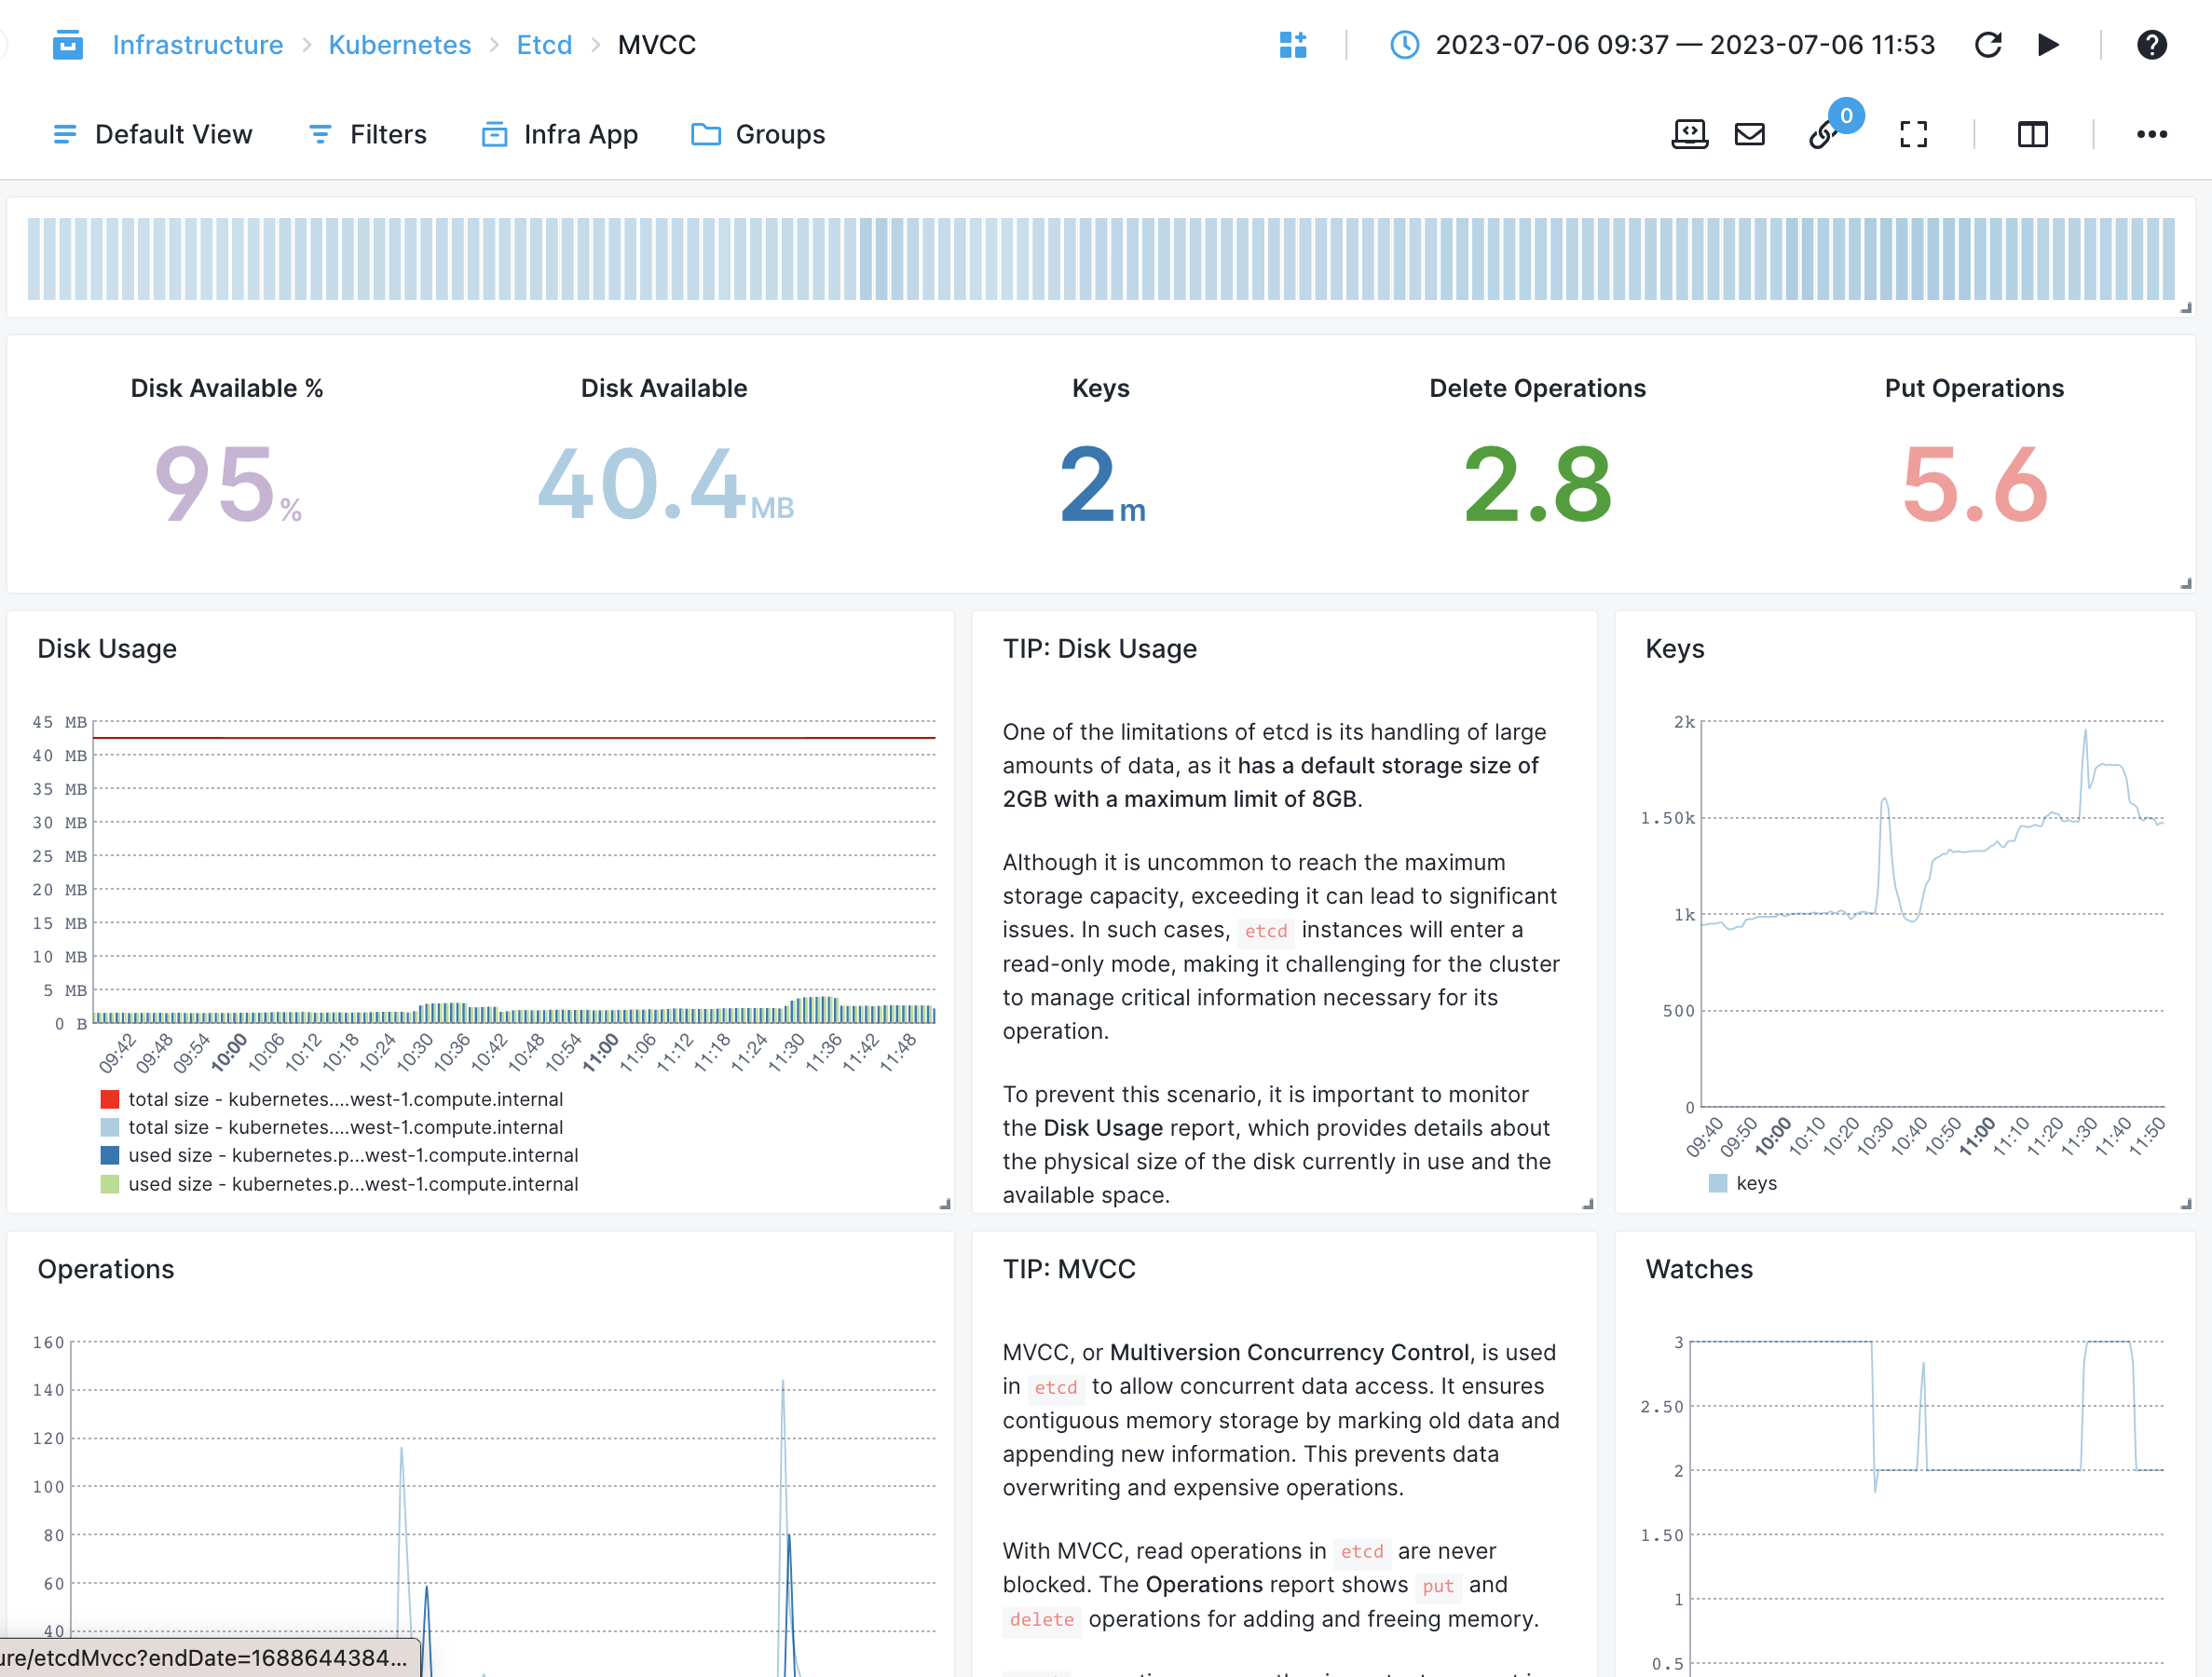Open the email report envelope icon
2212x1677 pixels.
click(x=1749, y=134)
